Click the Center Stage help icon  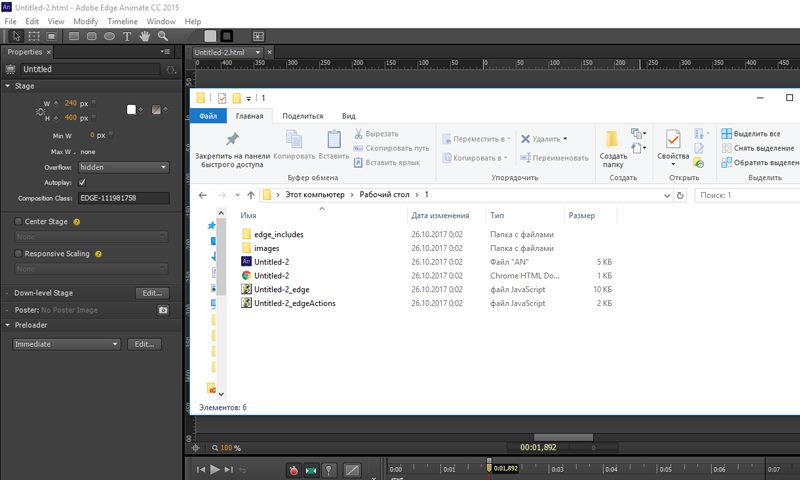tap(77, 222)
